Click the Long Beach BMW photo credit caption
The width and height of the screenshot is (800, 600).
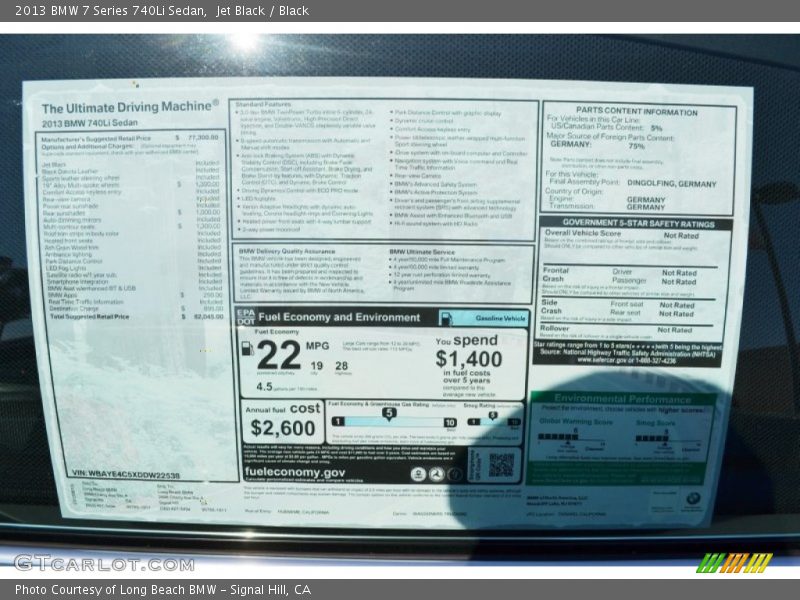coord(160,590)
